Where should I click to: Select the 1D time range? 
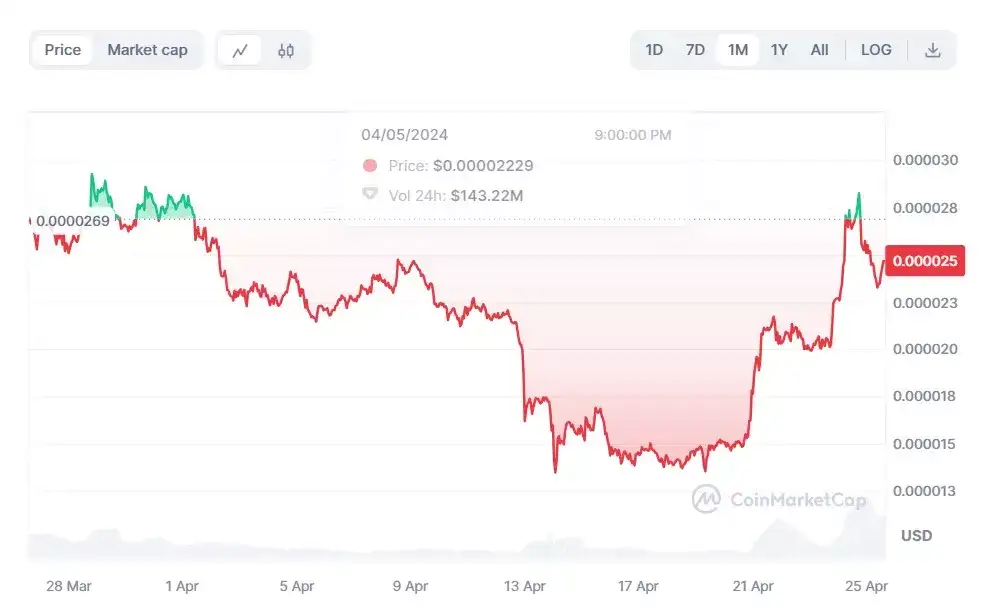coord(654,50)
